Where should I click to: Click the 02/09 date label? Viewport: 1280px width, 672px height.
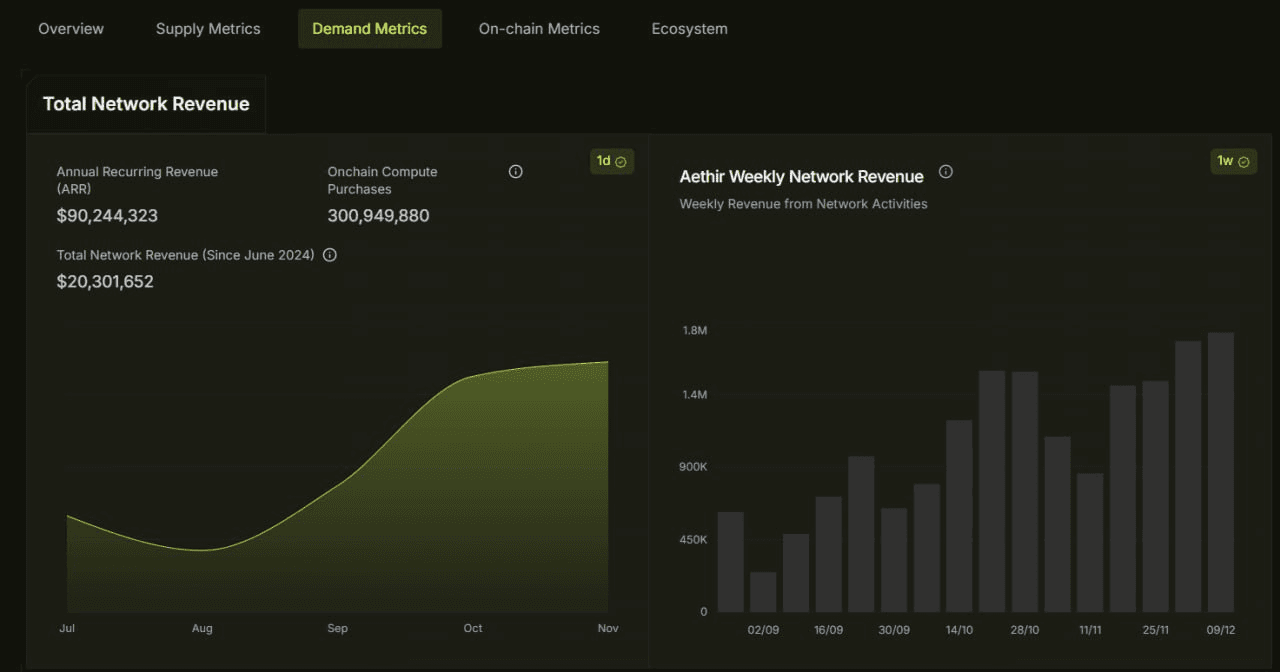763,630
